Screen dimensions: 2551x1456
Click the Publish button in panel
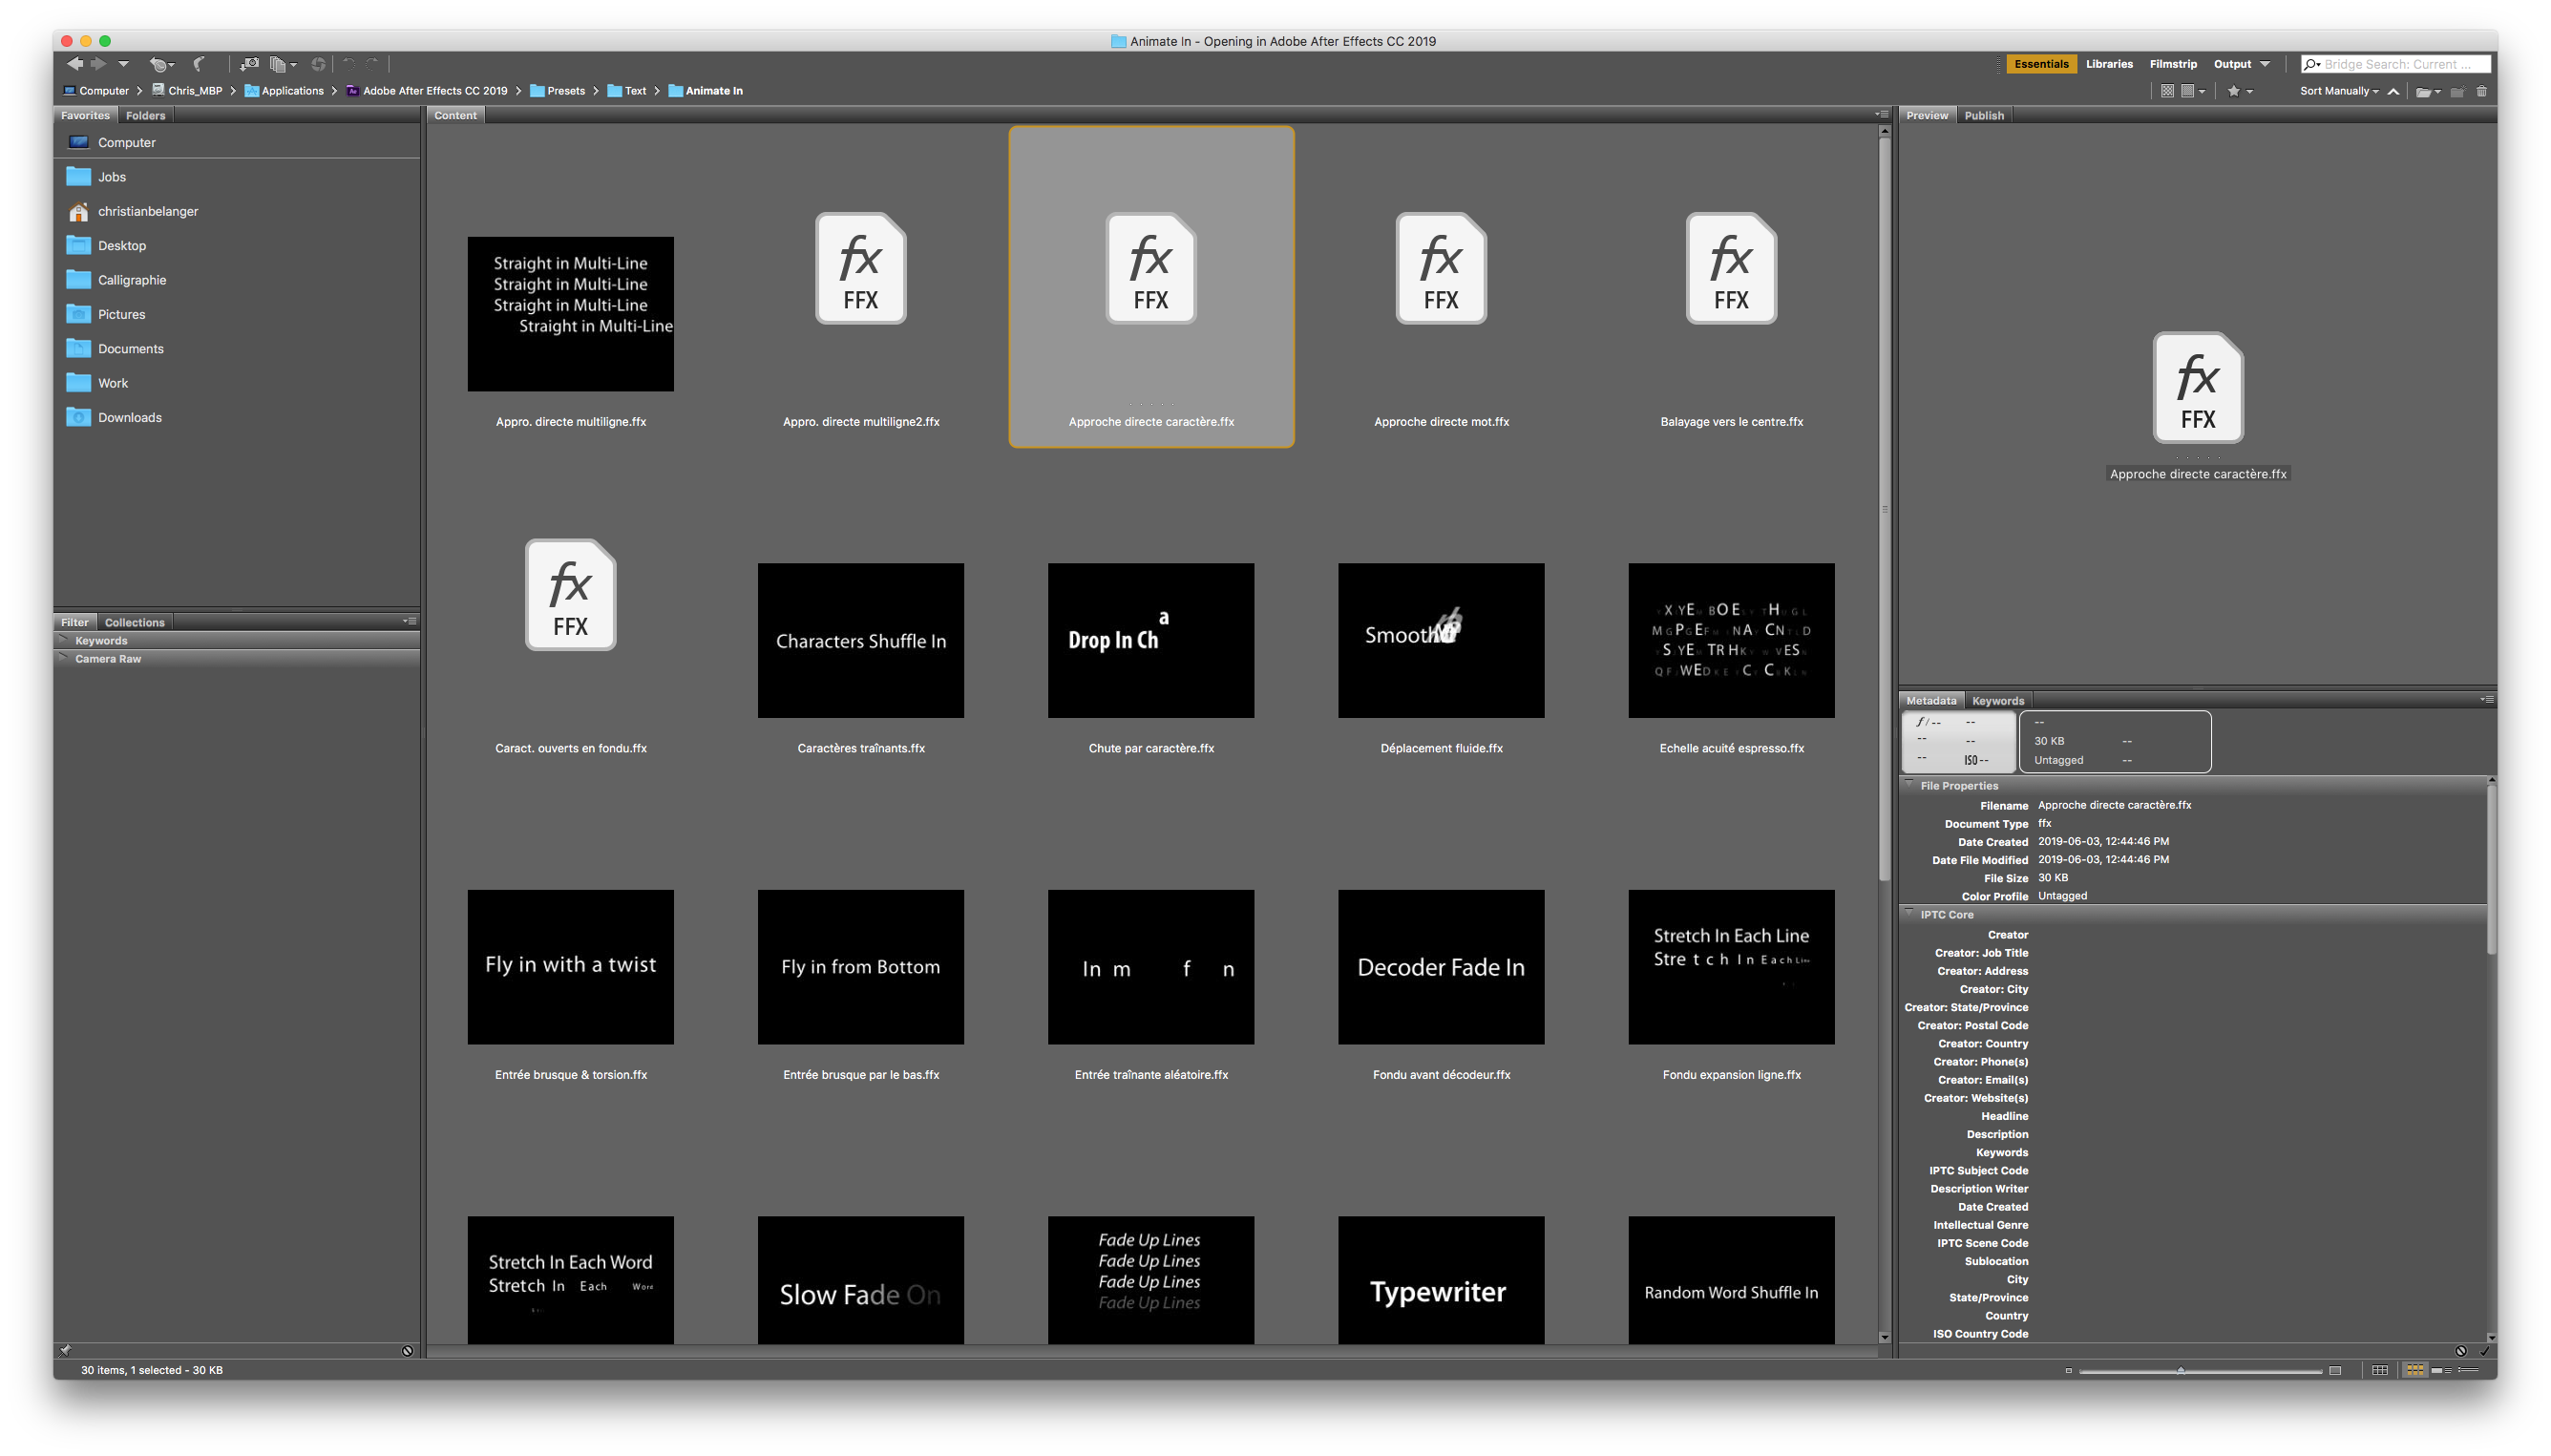point(1982,116)
